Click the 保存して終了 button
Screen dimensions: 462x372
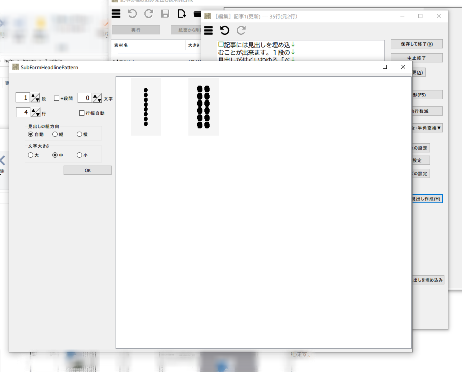(x=417, y=44)
